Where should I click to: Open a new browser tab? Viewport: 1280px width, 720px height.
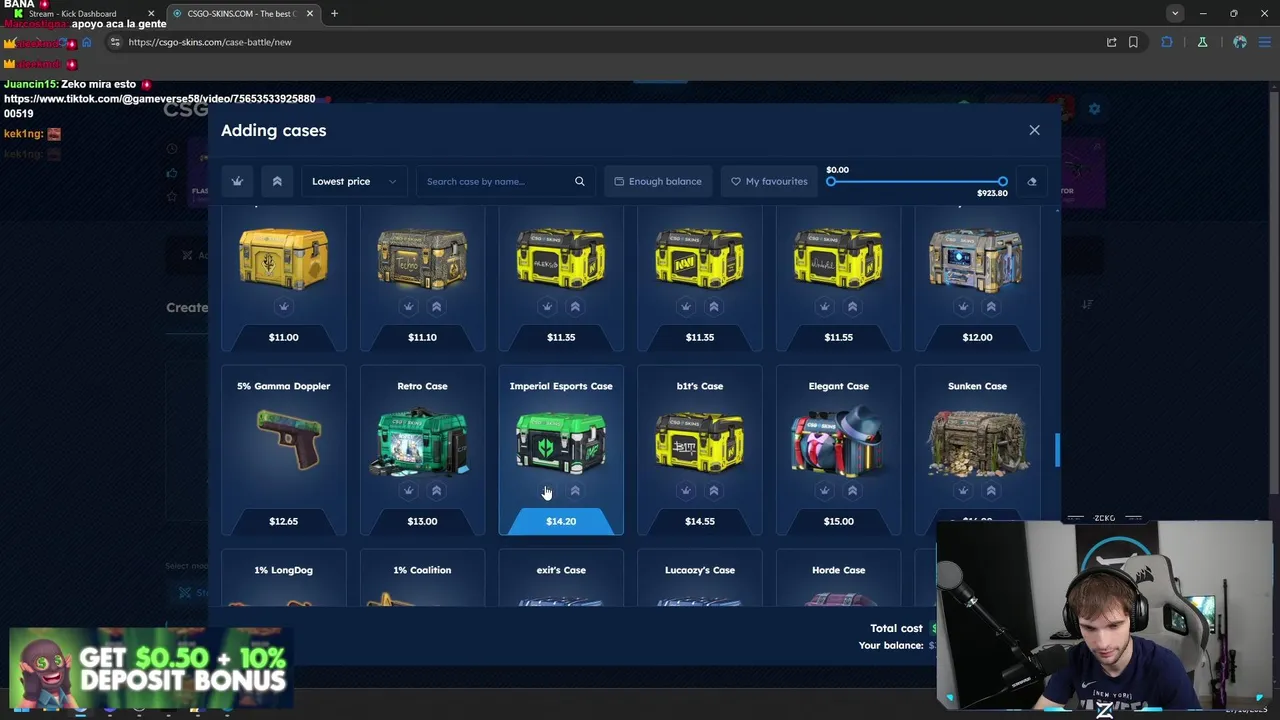(334, 13)
